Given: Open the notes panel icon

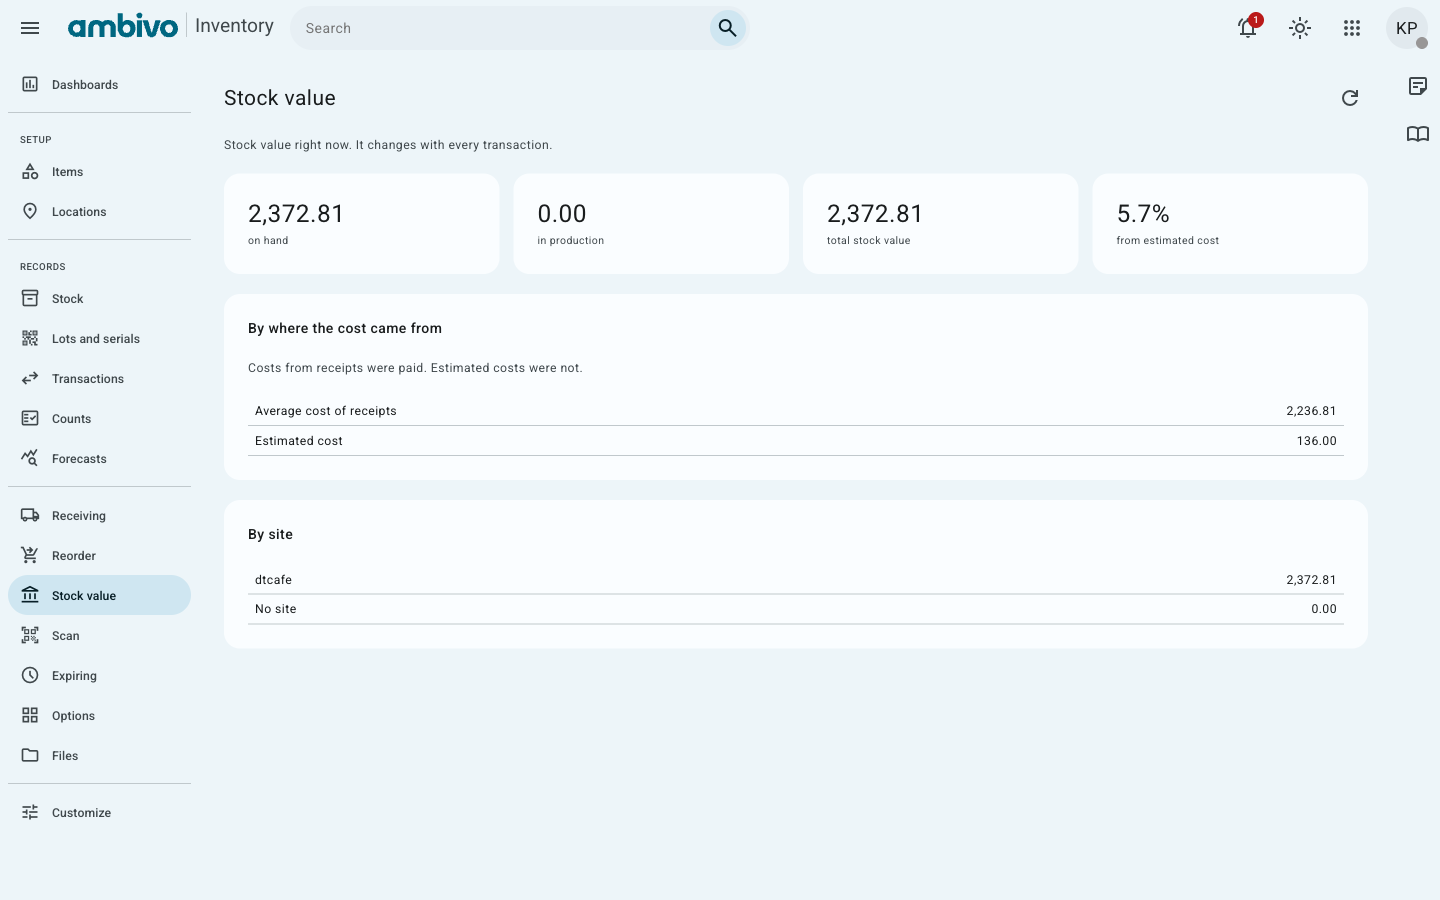Looking at the screenshot, I should click(x=1417, y=86).
